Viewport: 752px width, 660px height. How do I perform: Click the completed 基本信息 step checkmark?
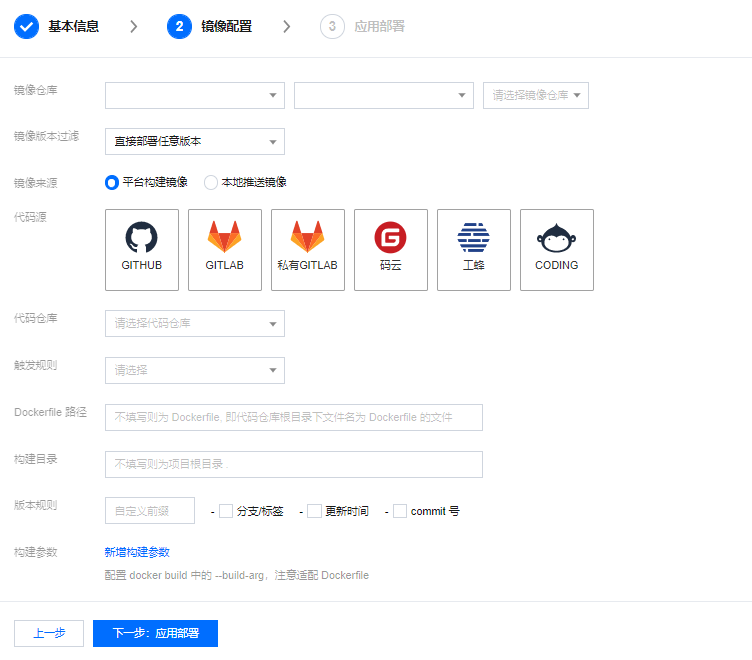tap(26, 26)
